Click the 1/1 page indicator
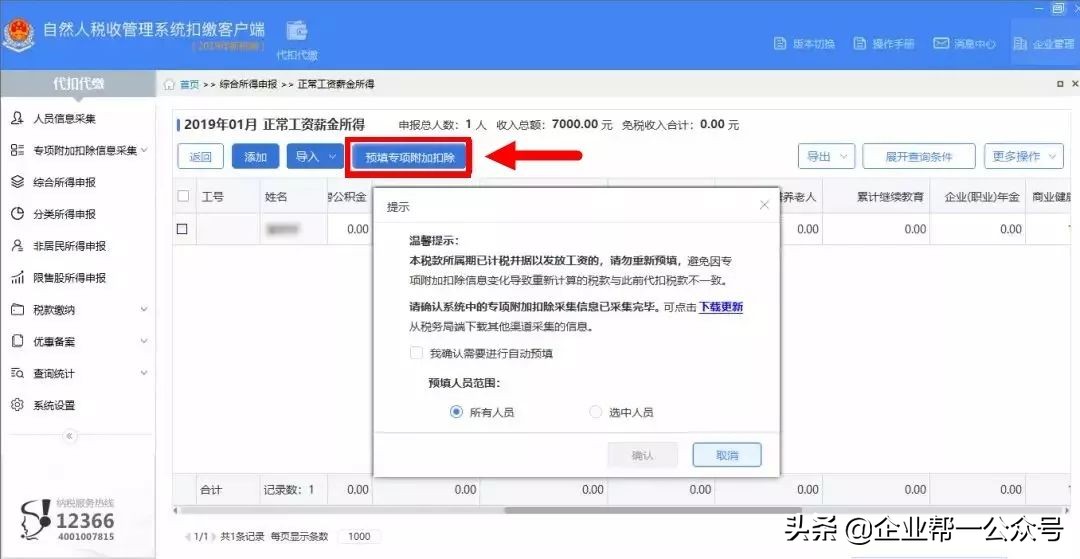 click(201, 536)
